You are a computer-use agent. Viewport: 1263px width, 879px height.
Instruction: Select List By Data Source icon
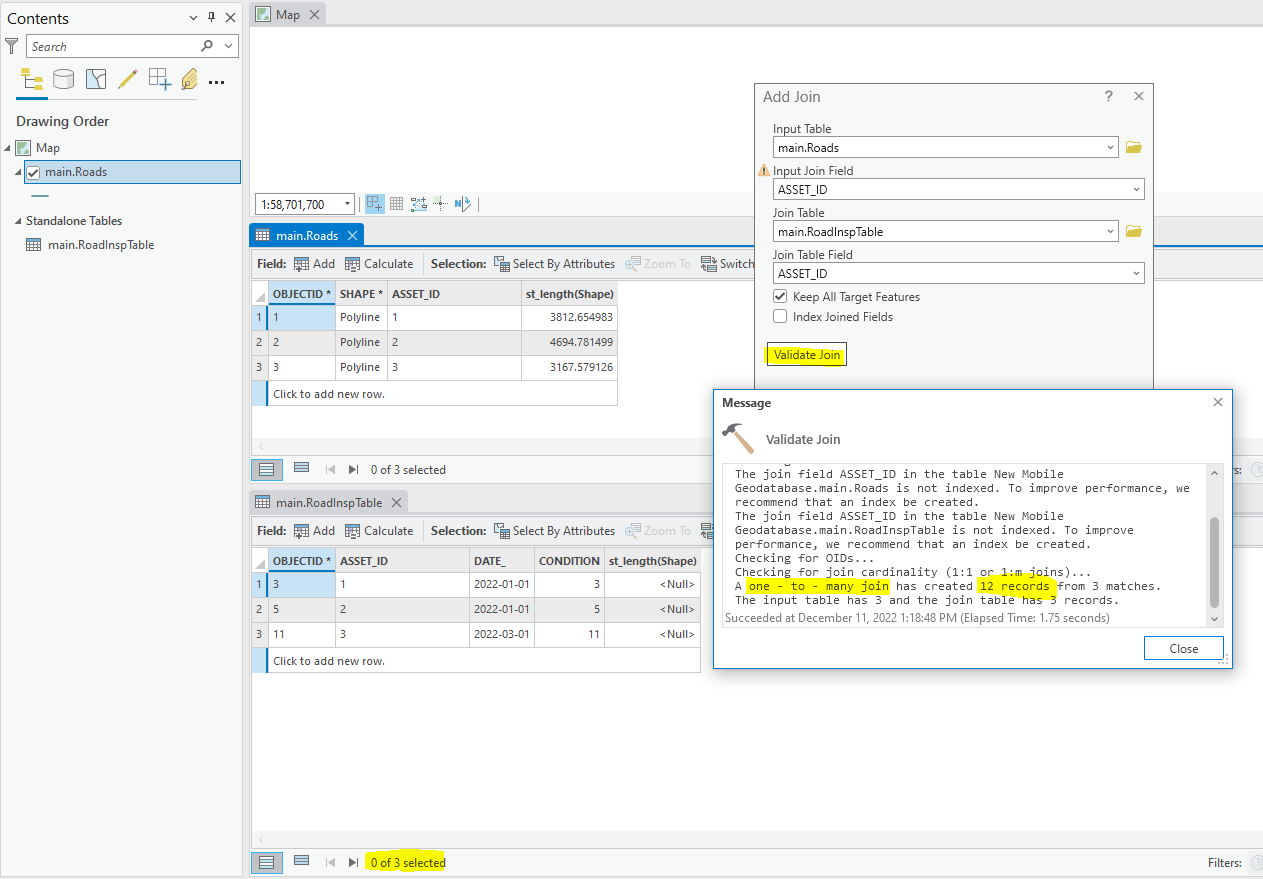click(64, 79)
